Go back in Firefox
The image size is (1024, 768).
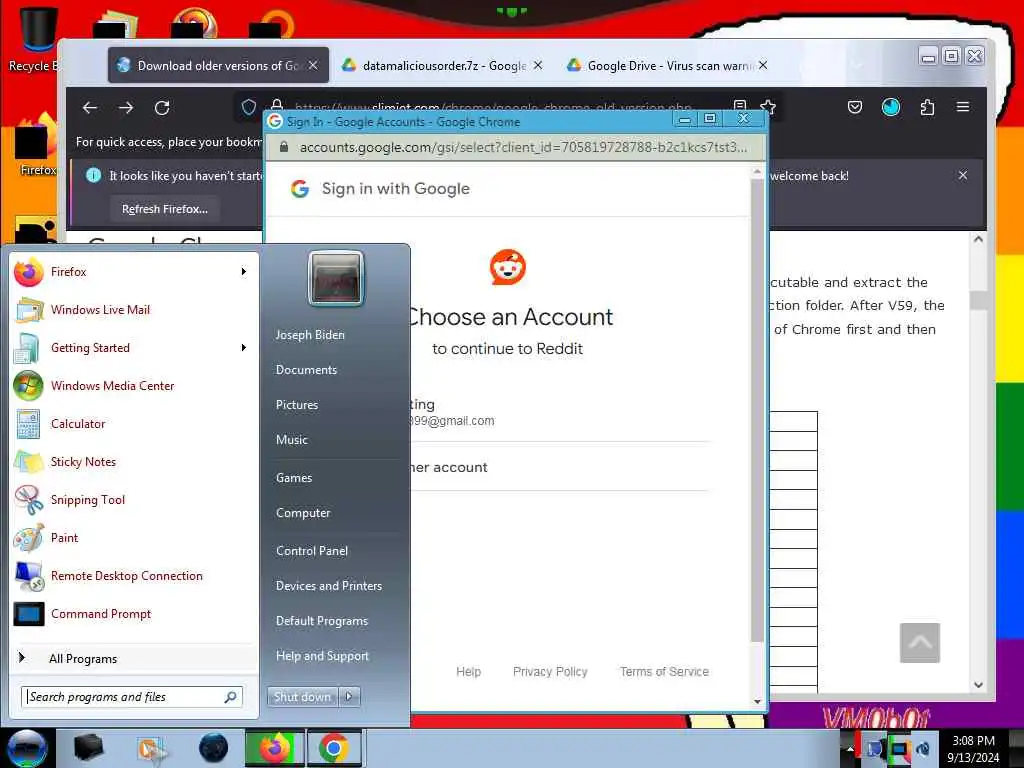point(90,108)
